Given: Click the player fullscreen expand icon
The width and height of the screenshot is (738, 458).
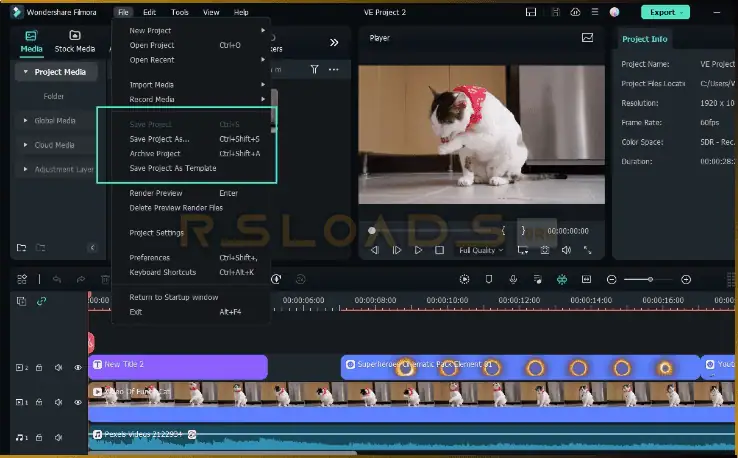Looking at the screenshot, I should 588,250.
